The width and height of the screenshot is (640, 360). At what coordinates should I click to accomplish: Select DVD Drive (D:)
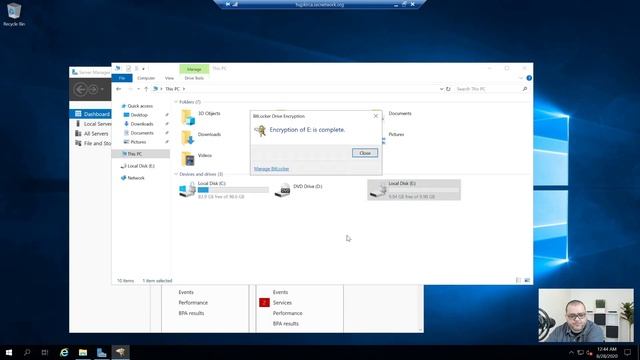pos(299,190)
